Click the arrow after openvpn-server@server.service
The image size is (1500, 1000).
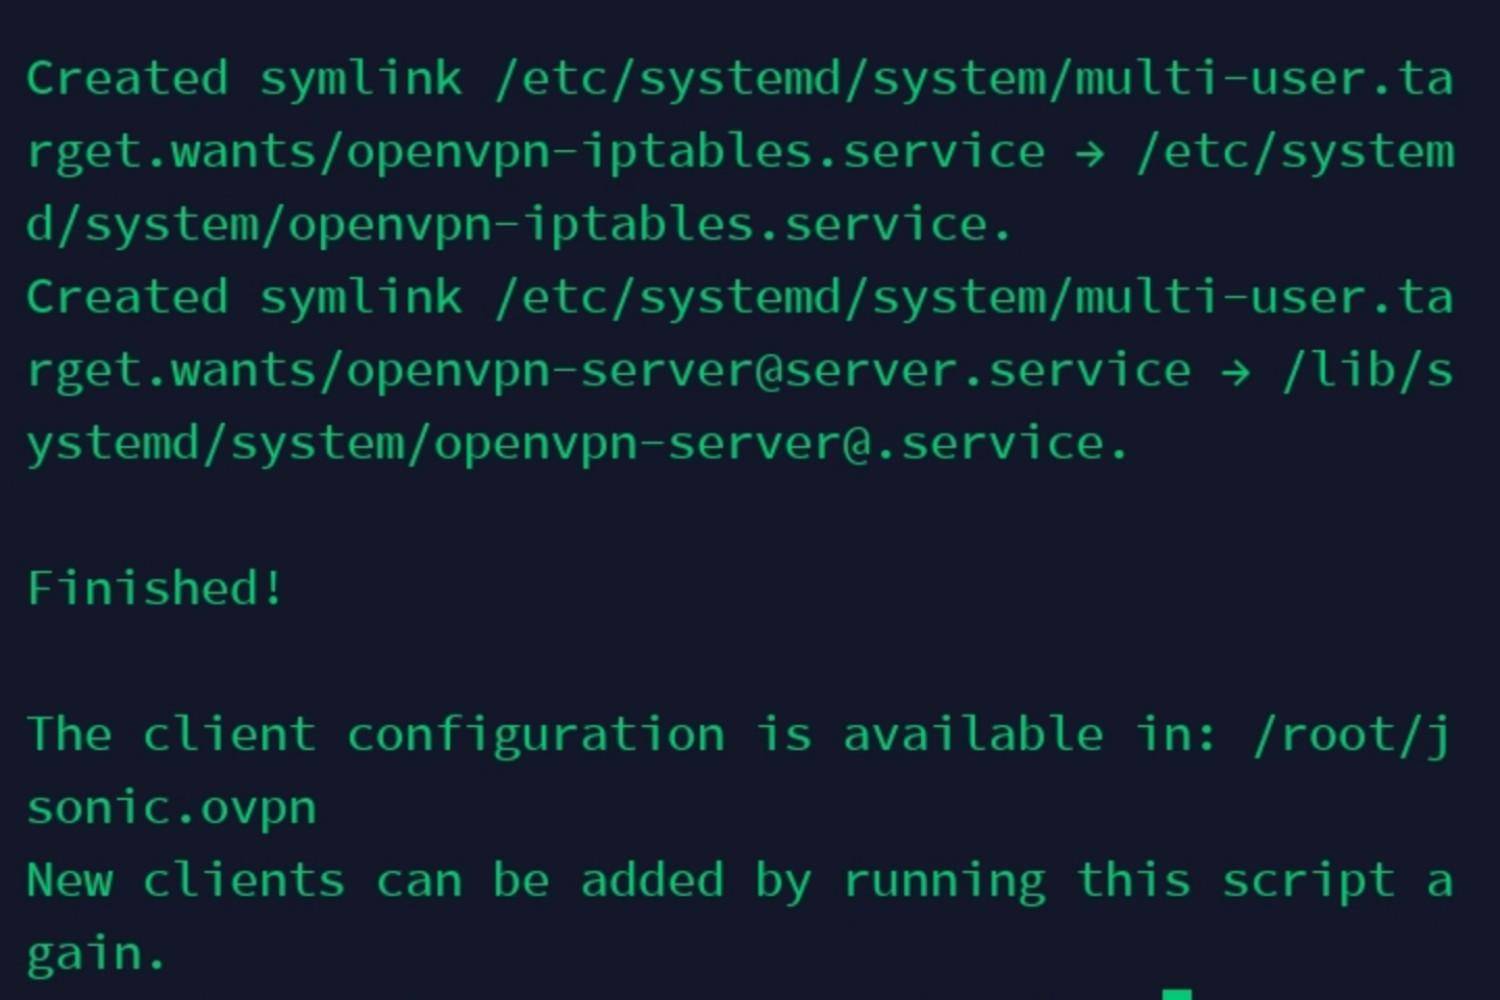pyautogui.click(x=1236, y=372)
